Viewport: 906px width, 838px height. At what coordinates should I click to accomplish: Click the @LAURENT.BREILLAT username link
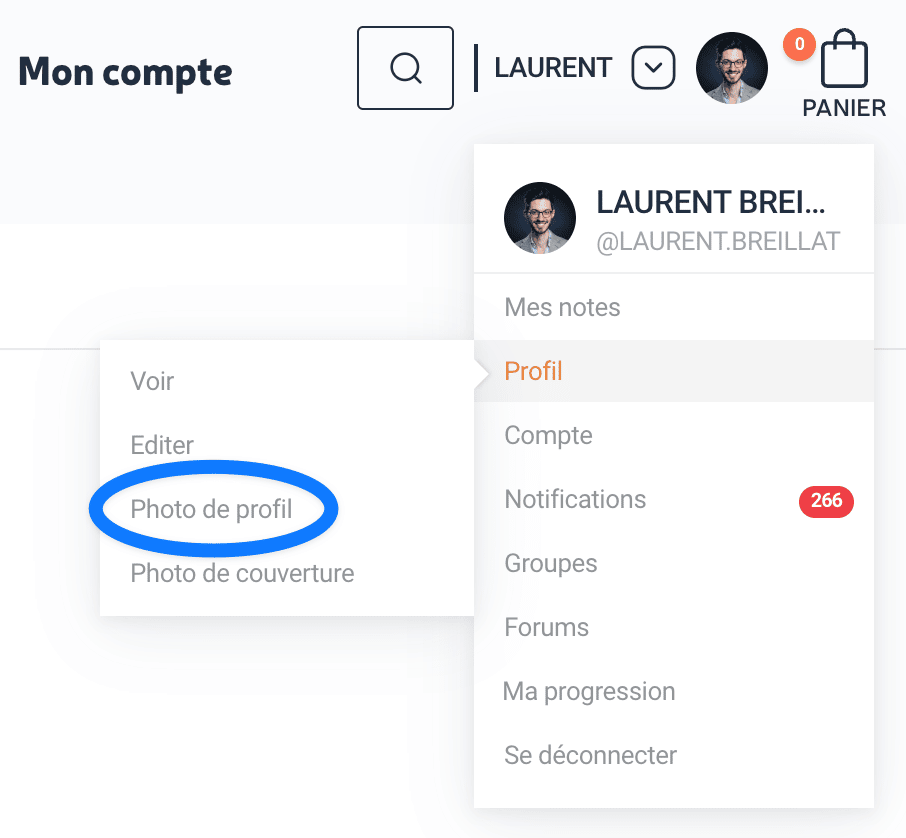718,241
